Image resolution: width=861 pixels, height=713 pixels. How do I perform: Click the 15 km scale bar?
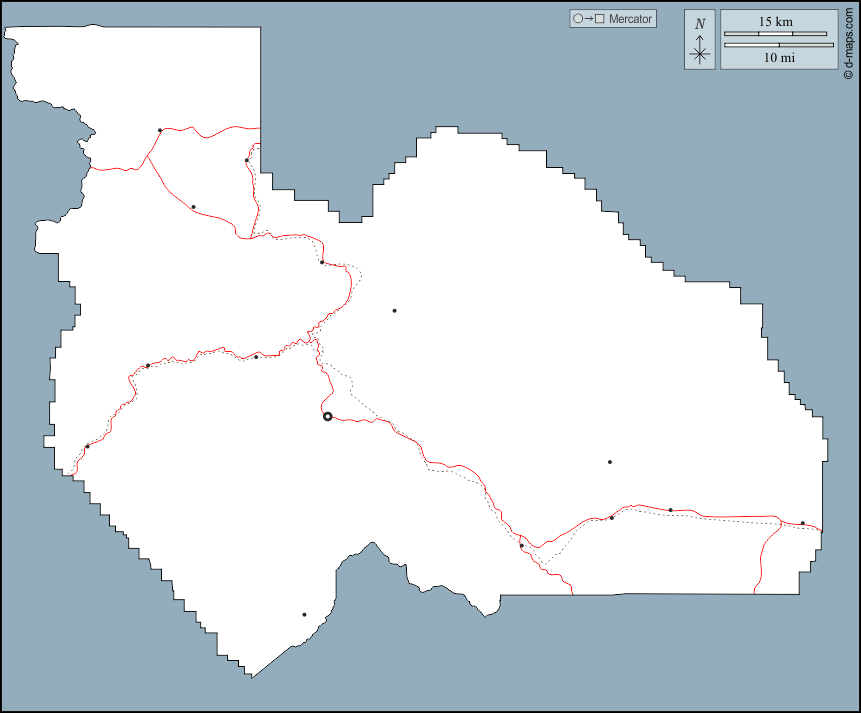point(775,34)
